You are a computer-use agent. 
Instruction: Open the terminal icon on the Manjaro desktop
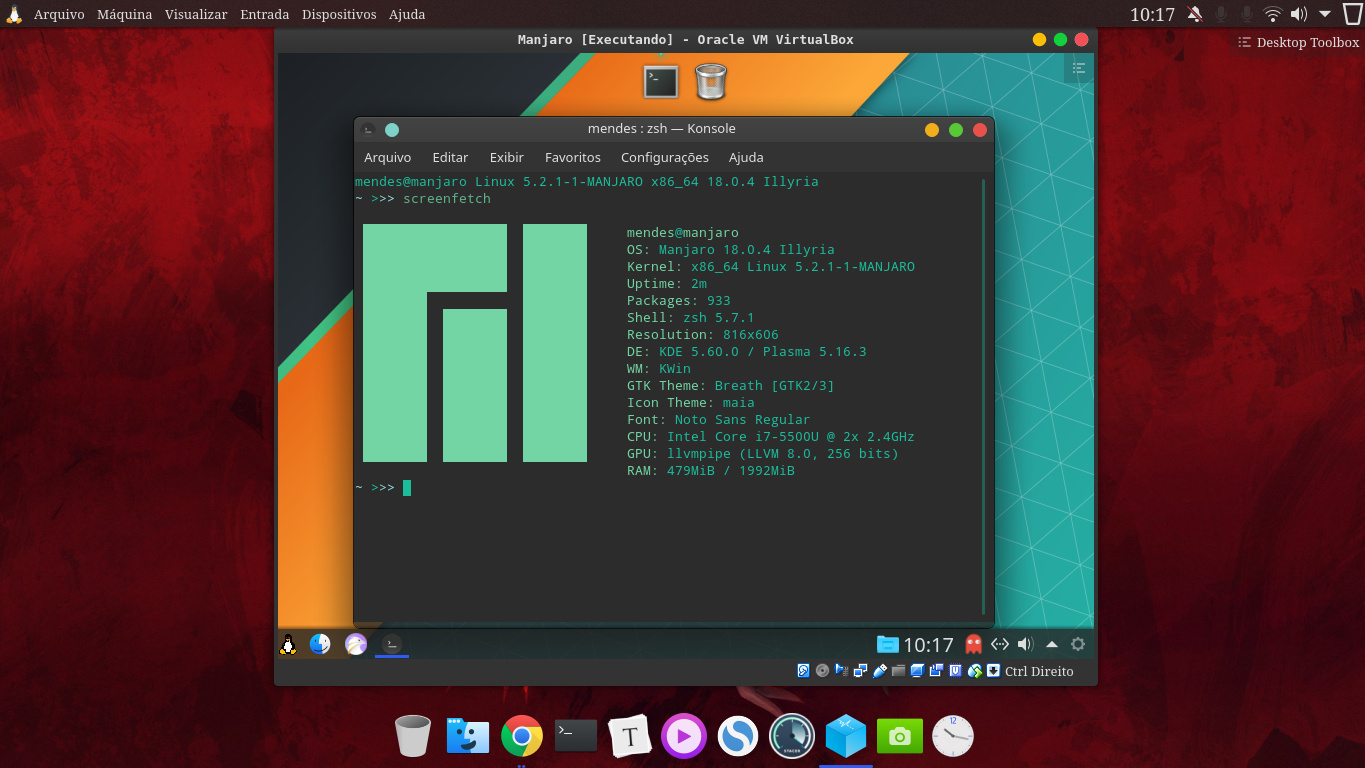[x=661, y=82]
